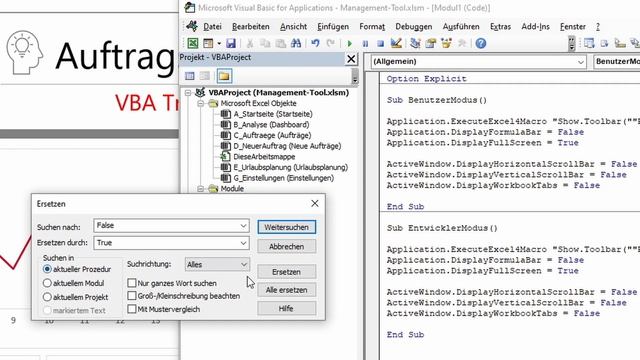Image resolution: width=640 pixels, height=360 pixels.
Task: Click the Copy icon in the toolbar
Action: tap(265, 43)
